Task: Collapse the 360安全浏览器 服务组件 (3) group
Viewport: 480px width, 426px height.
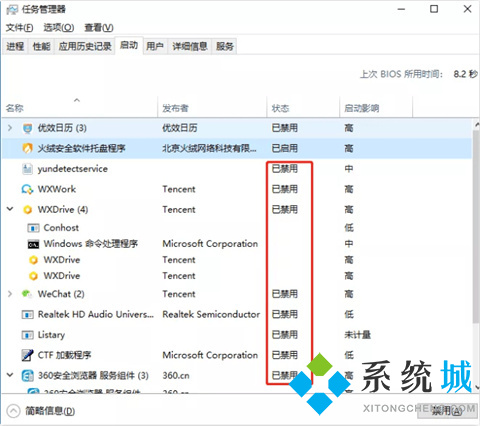Action: 10,375
